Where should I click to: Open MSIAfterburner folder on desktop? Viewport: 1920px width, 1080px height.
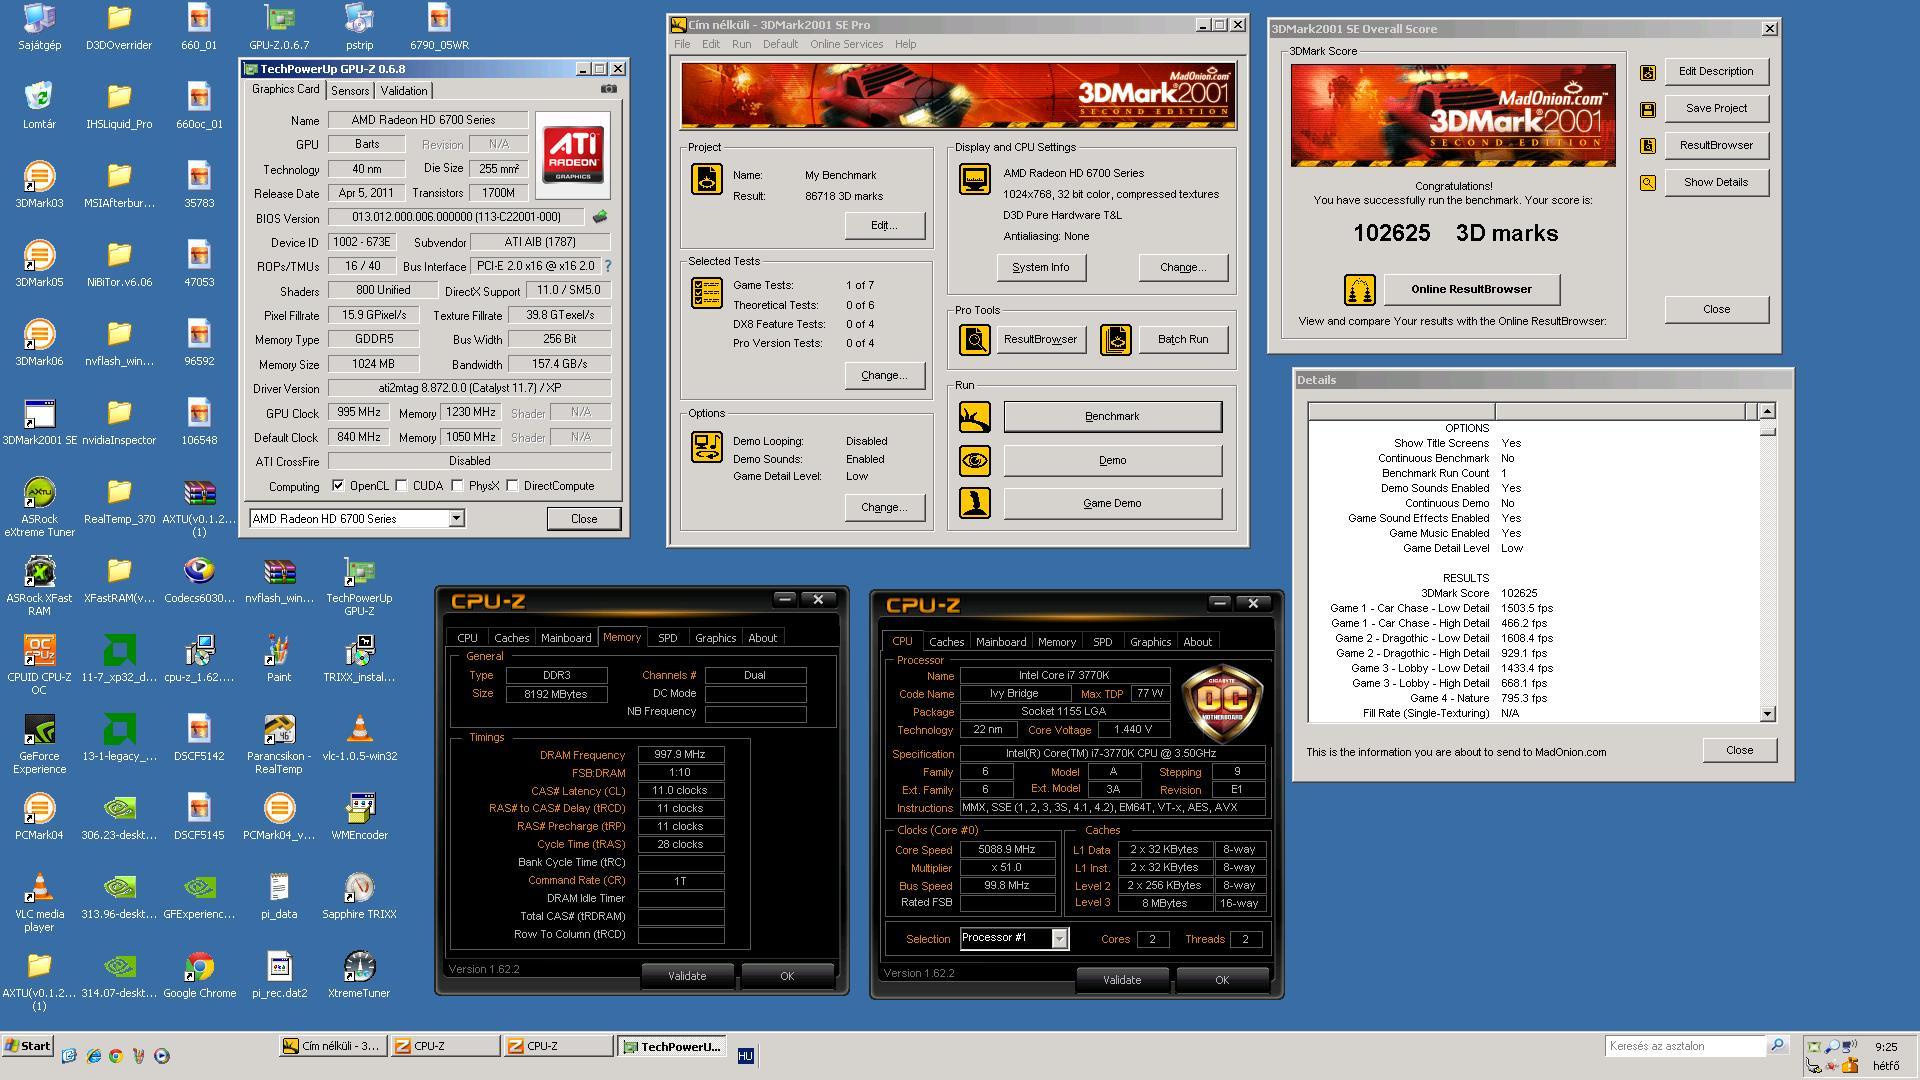point(119,185)
